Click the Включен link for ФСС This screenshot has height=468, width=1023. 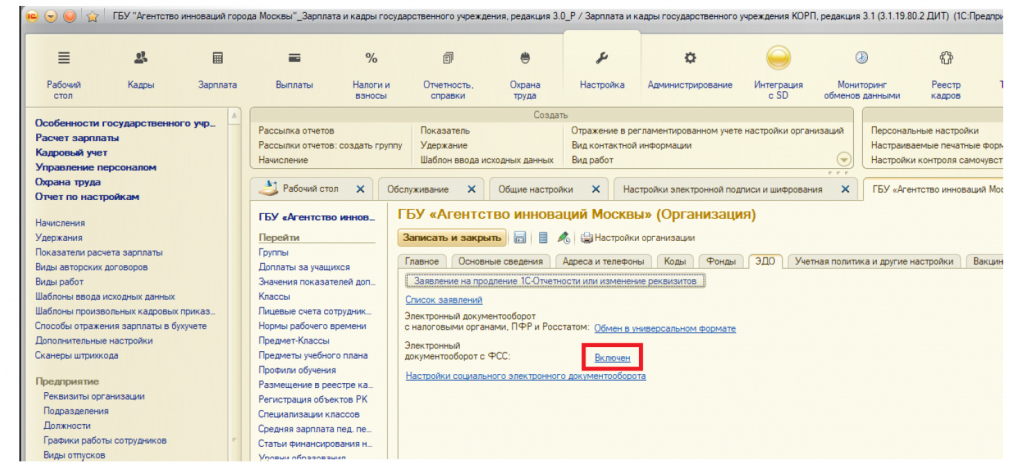tap(612, 357)
